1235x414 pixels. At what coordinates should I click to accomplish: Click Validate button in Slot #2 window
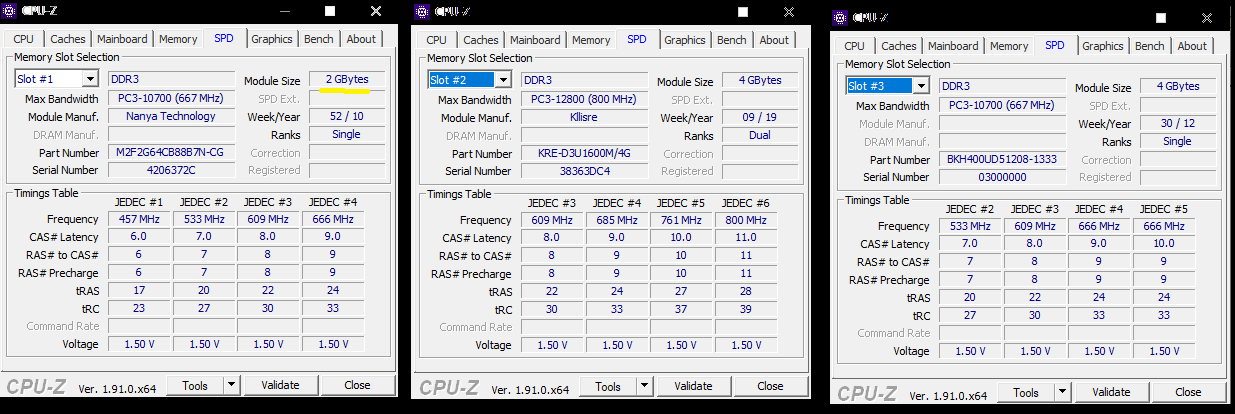[693, 386]
